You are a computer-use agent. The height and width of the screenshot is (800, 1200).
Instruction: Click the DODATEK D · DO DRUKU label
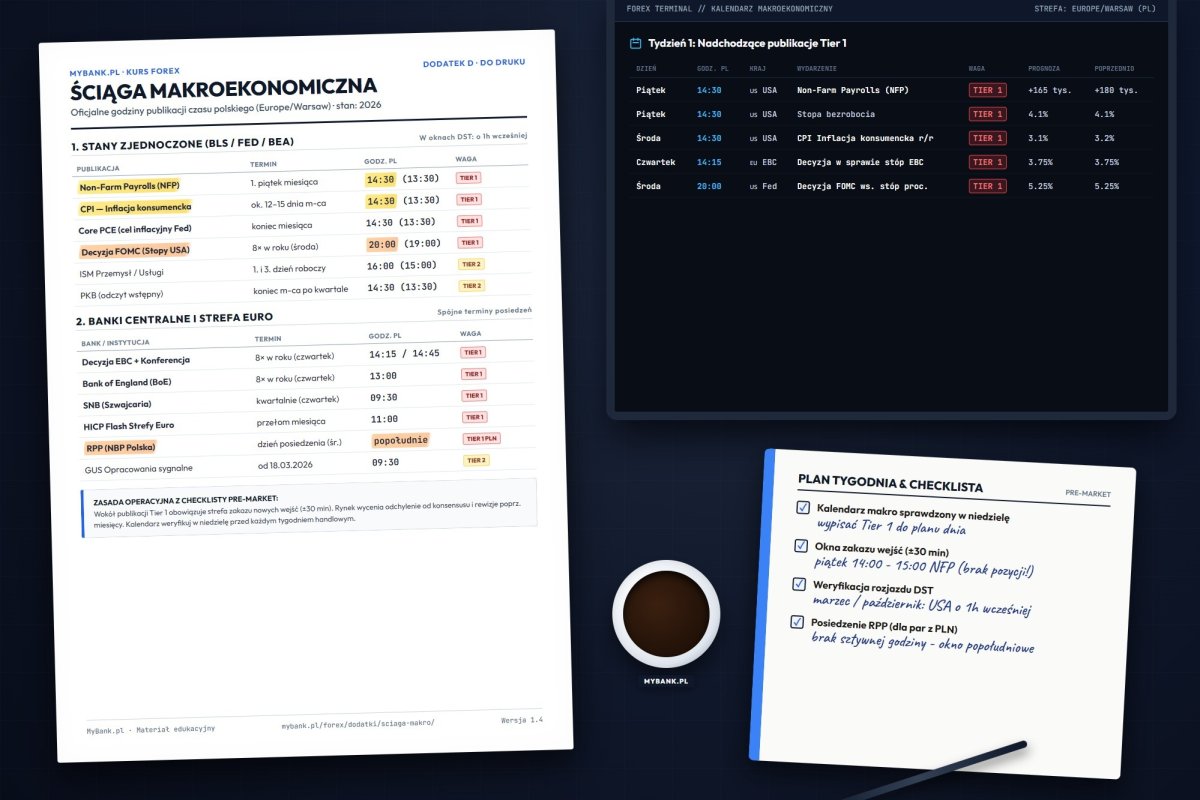coord(474,63)
